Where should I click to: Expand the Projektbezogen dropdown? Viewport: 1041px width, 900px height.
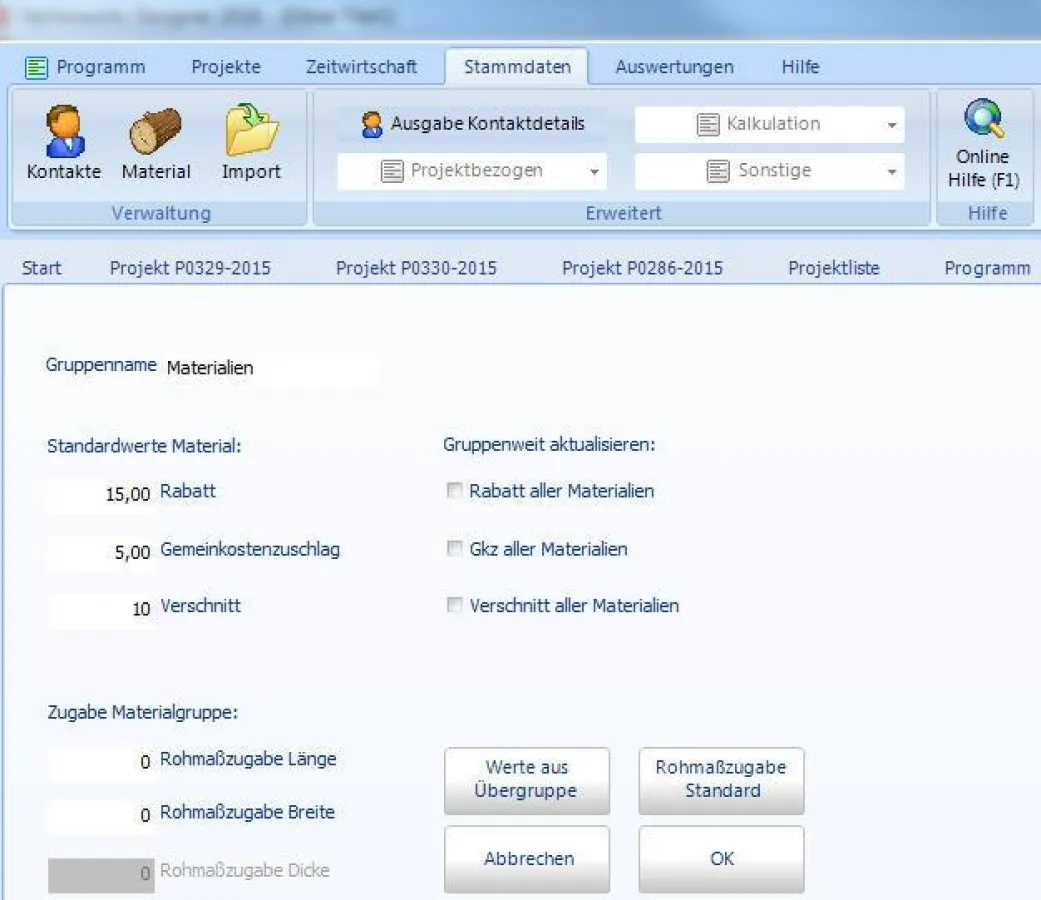(595, 170)
